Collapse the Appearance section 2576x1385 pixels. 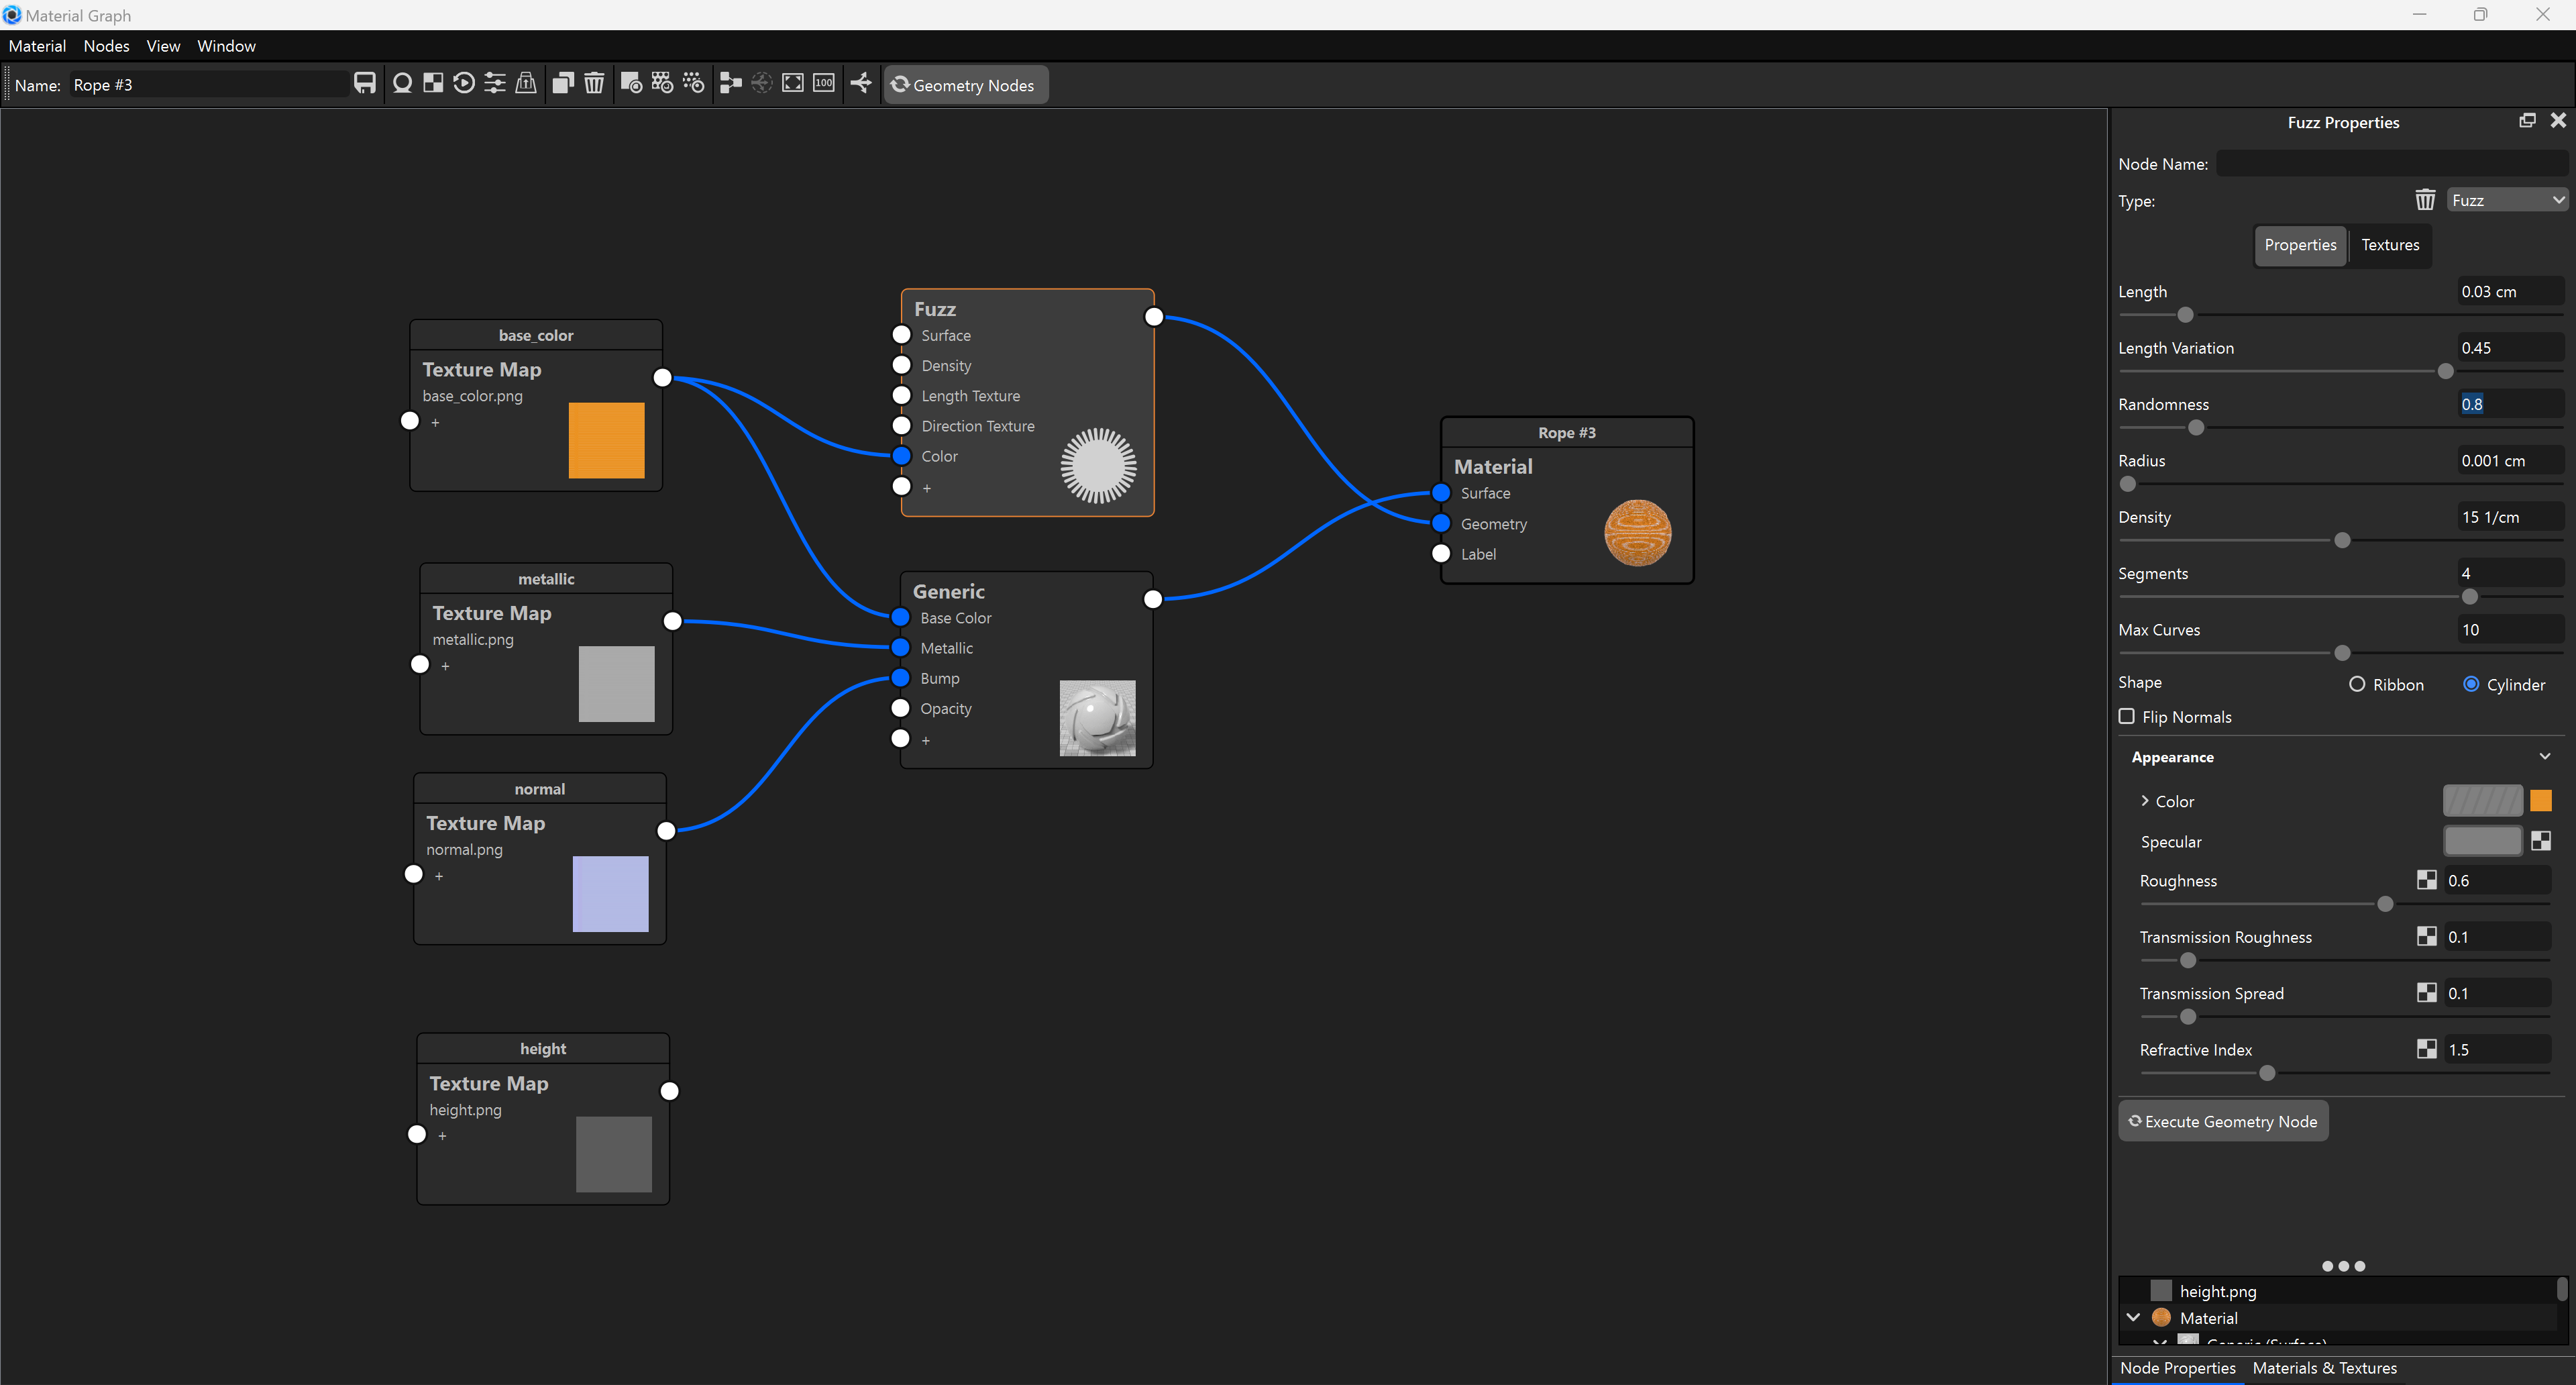(2544, 756)
